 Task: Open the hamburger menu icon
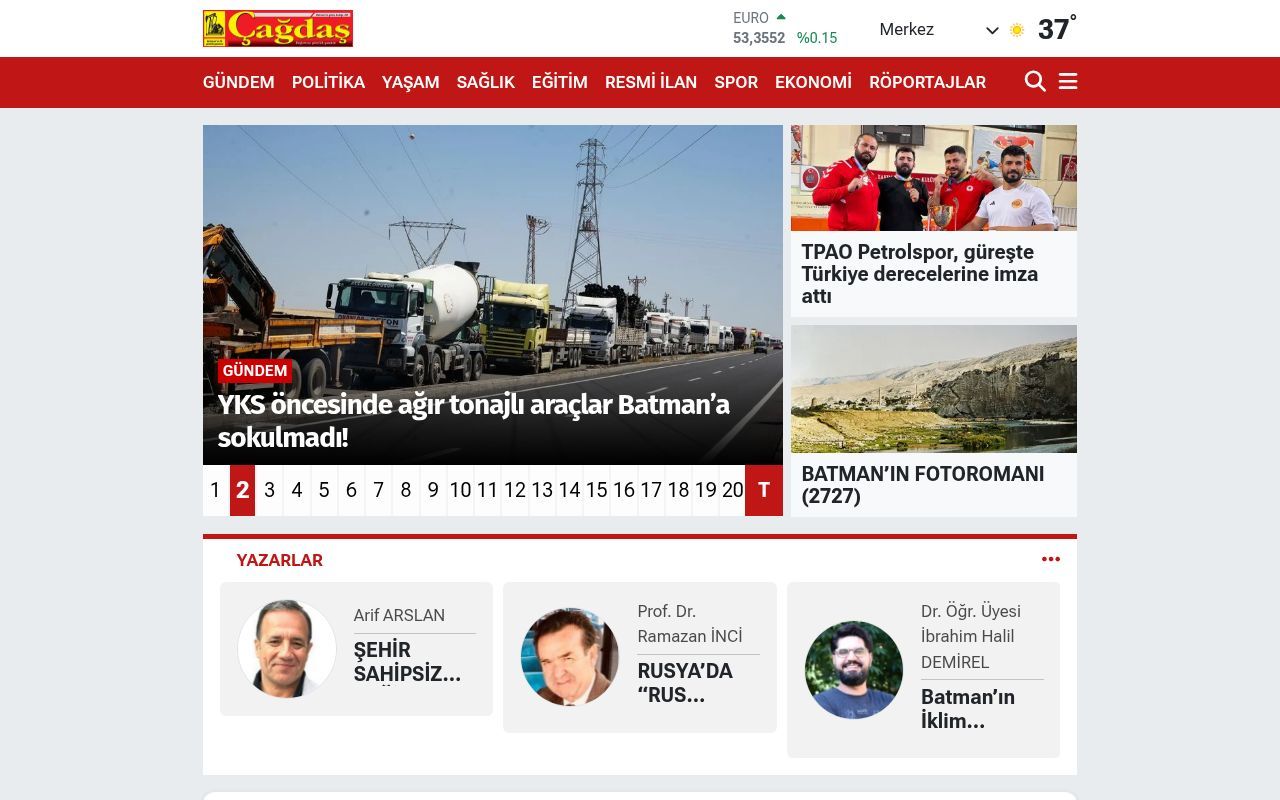tap(1068, 82)
